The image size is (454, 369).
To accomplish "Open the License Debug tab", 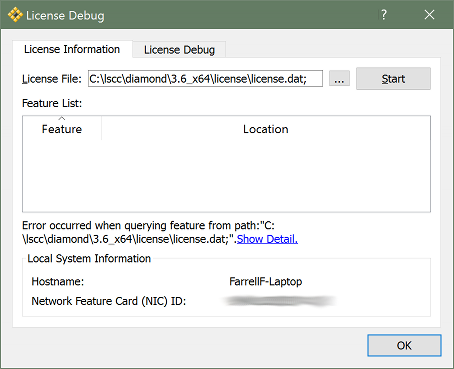I will 179,50.
